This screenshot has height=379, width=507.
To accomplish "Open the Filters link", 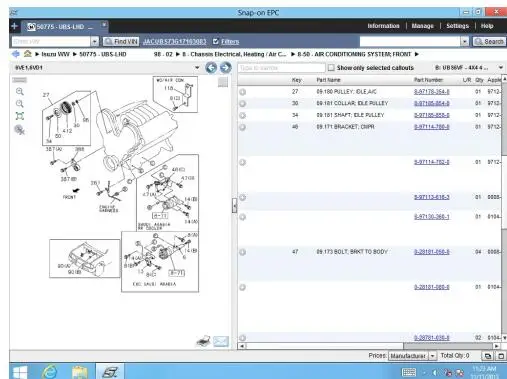I will tap(230, 42).
